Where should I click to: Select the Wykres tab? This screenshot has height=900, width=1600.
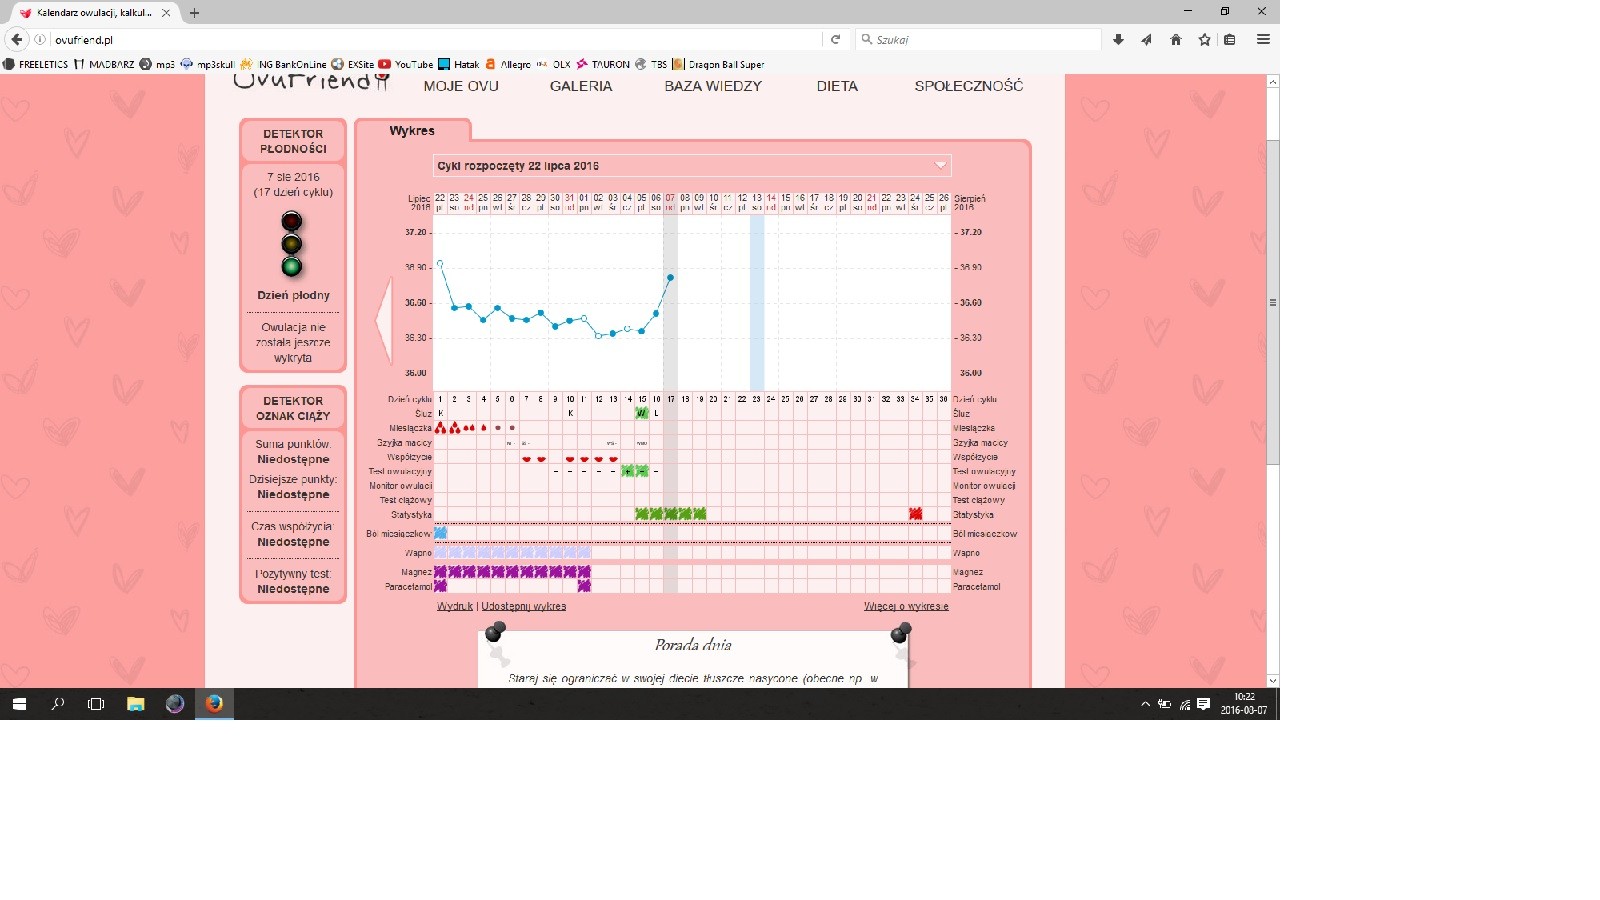tap(412, 131)
